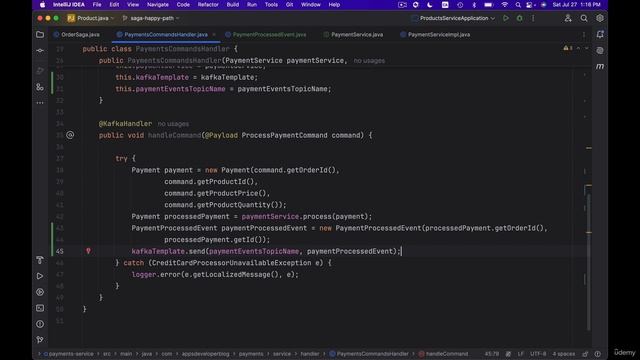Go to previous highlighted problem up arrow
The height and width of the screenshot is (360, 640).
[578, 48]
